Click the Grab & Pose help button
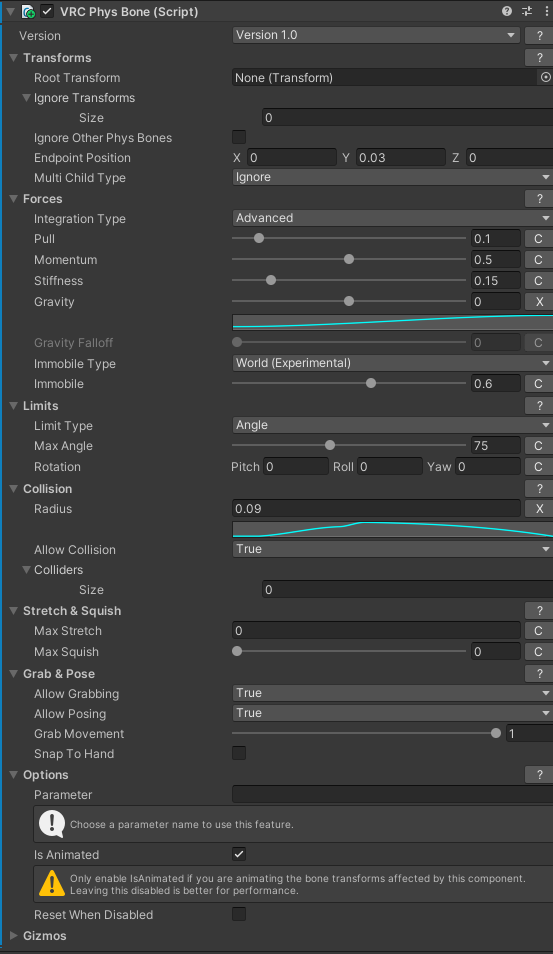The width and height of the screenshot is (553, 954). coord(539,674)
